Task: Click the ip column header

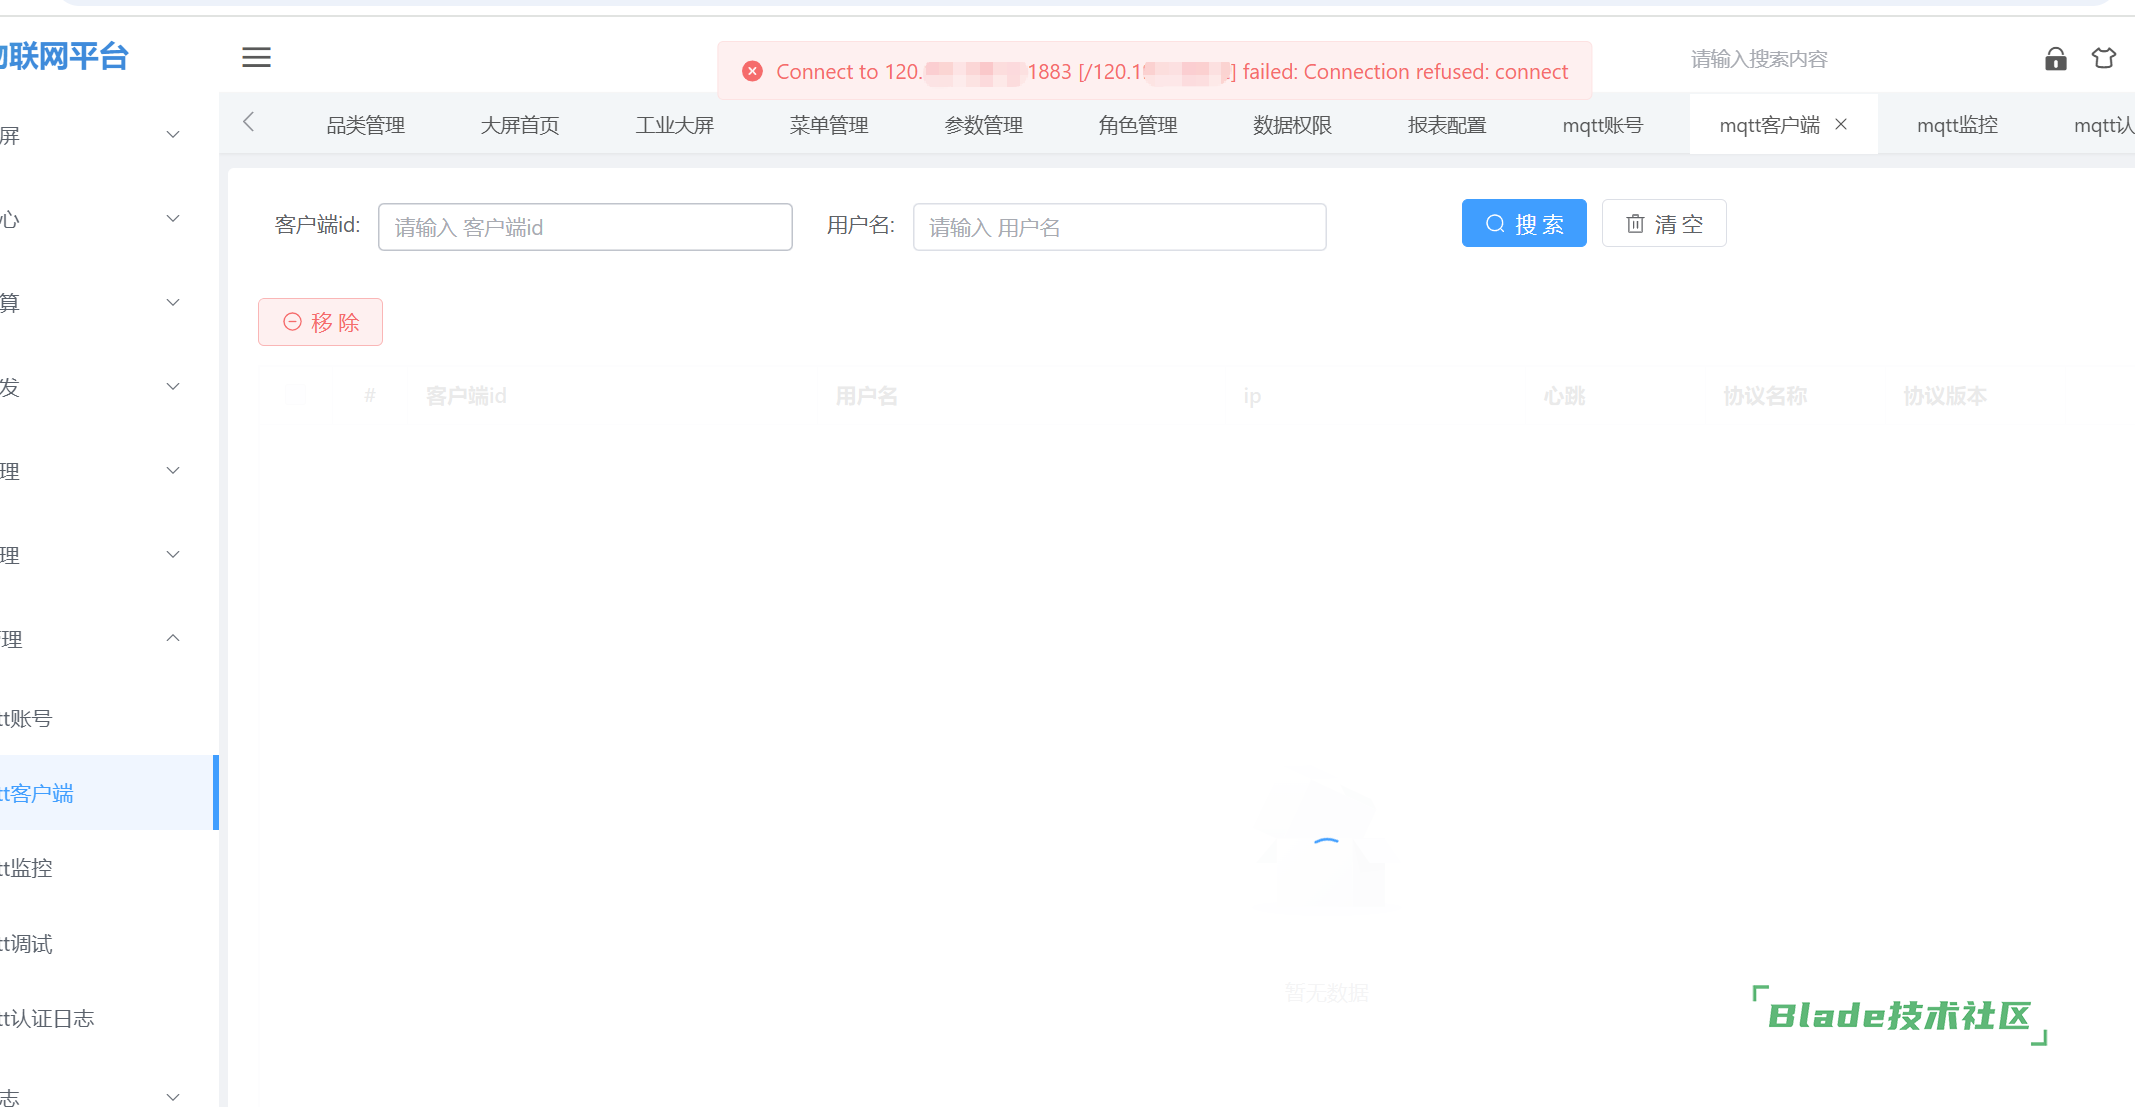Action: click(1252, 396)
